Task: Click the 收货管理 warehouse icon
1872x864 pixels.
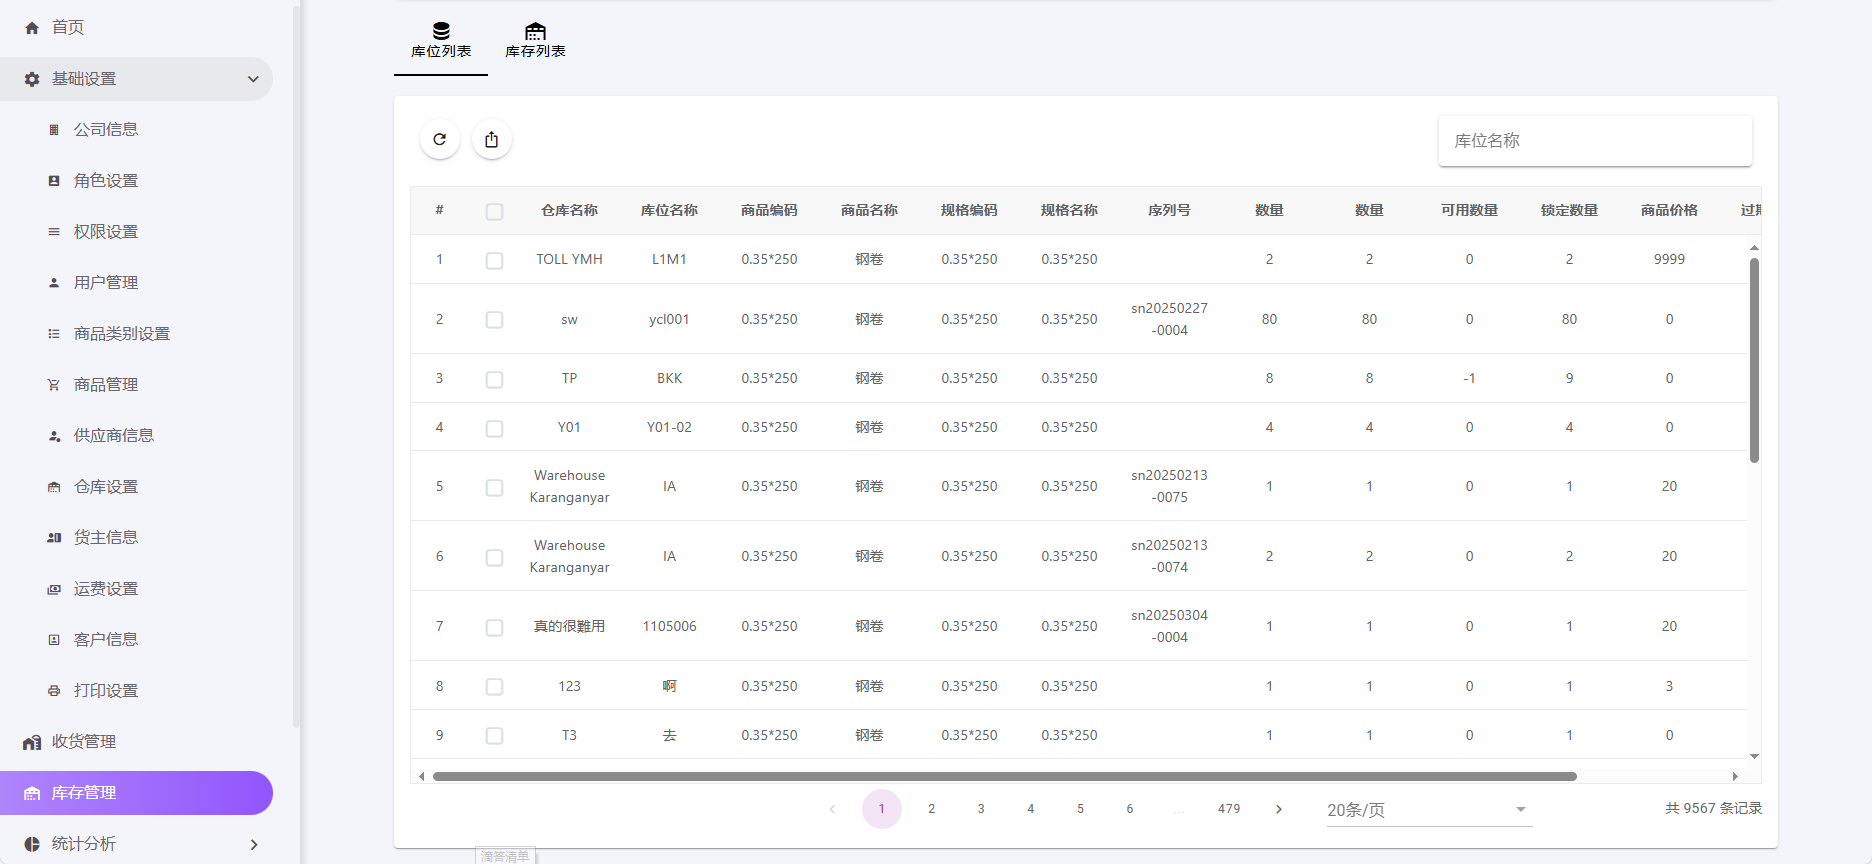Action: pos(32,742)
